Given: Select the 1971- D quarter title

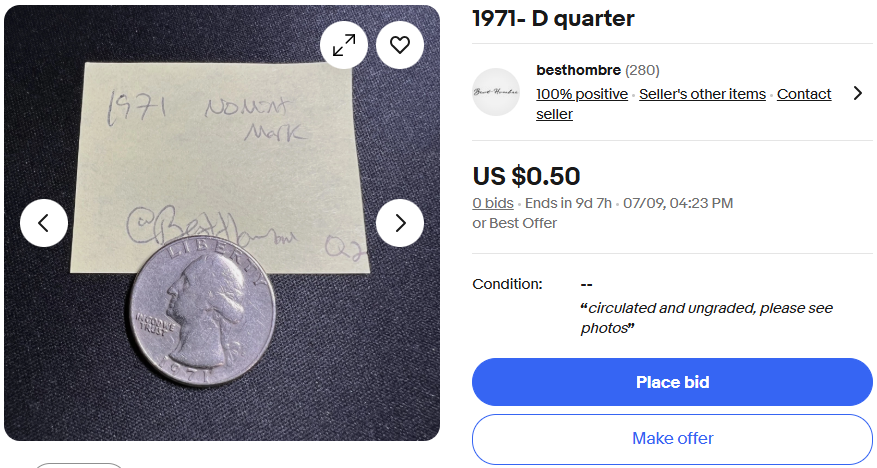Looking at the screenshot, I should (553, 18).
